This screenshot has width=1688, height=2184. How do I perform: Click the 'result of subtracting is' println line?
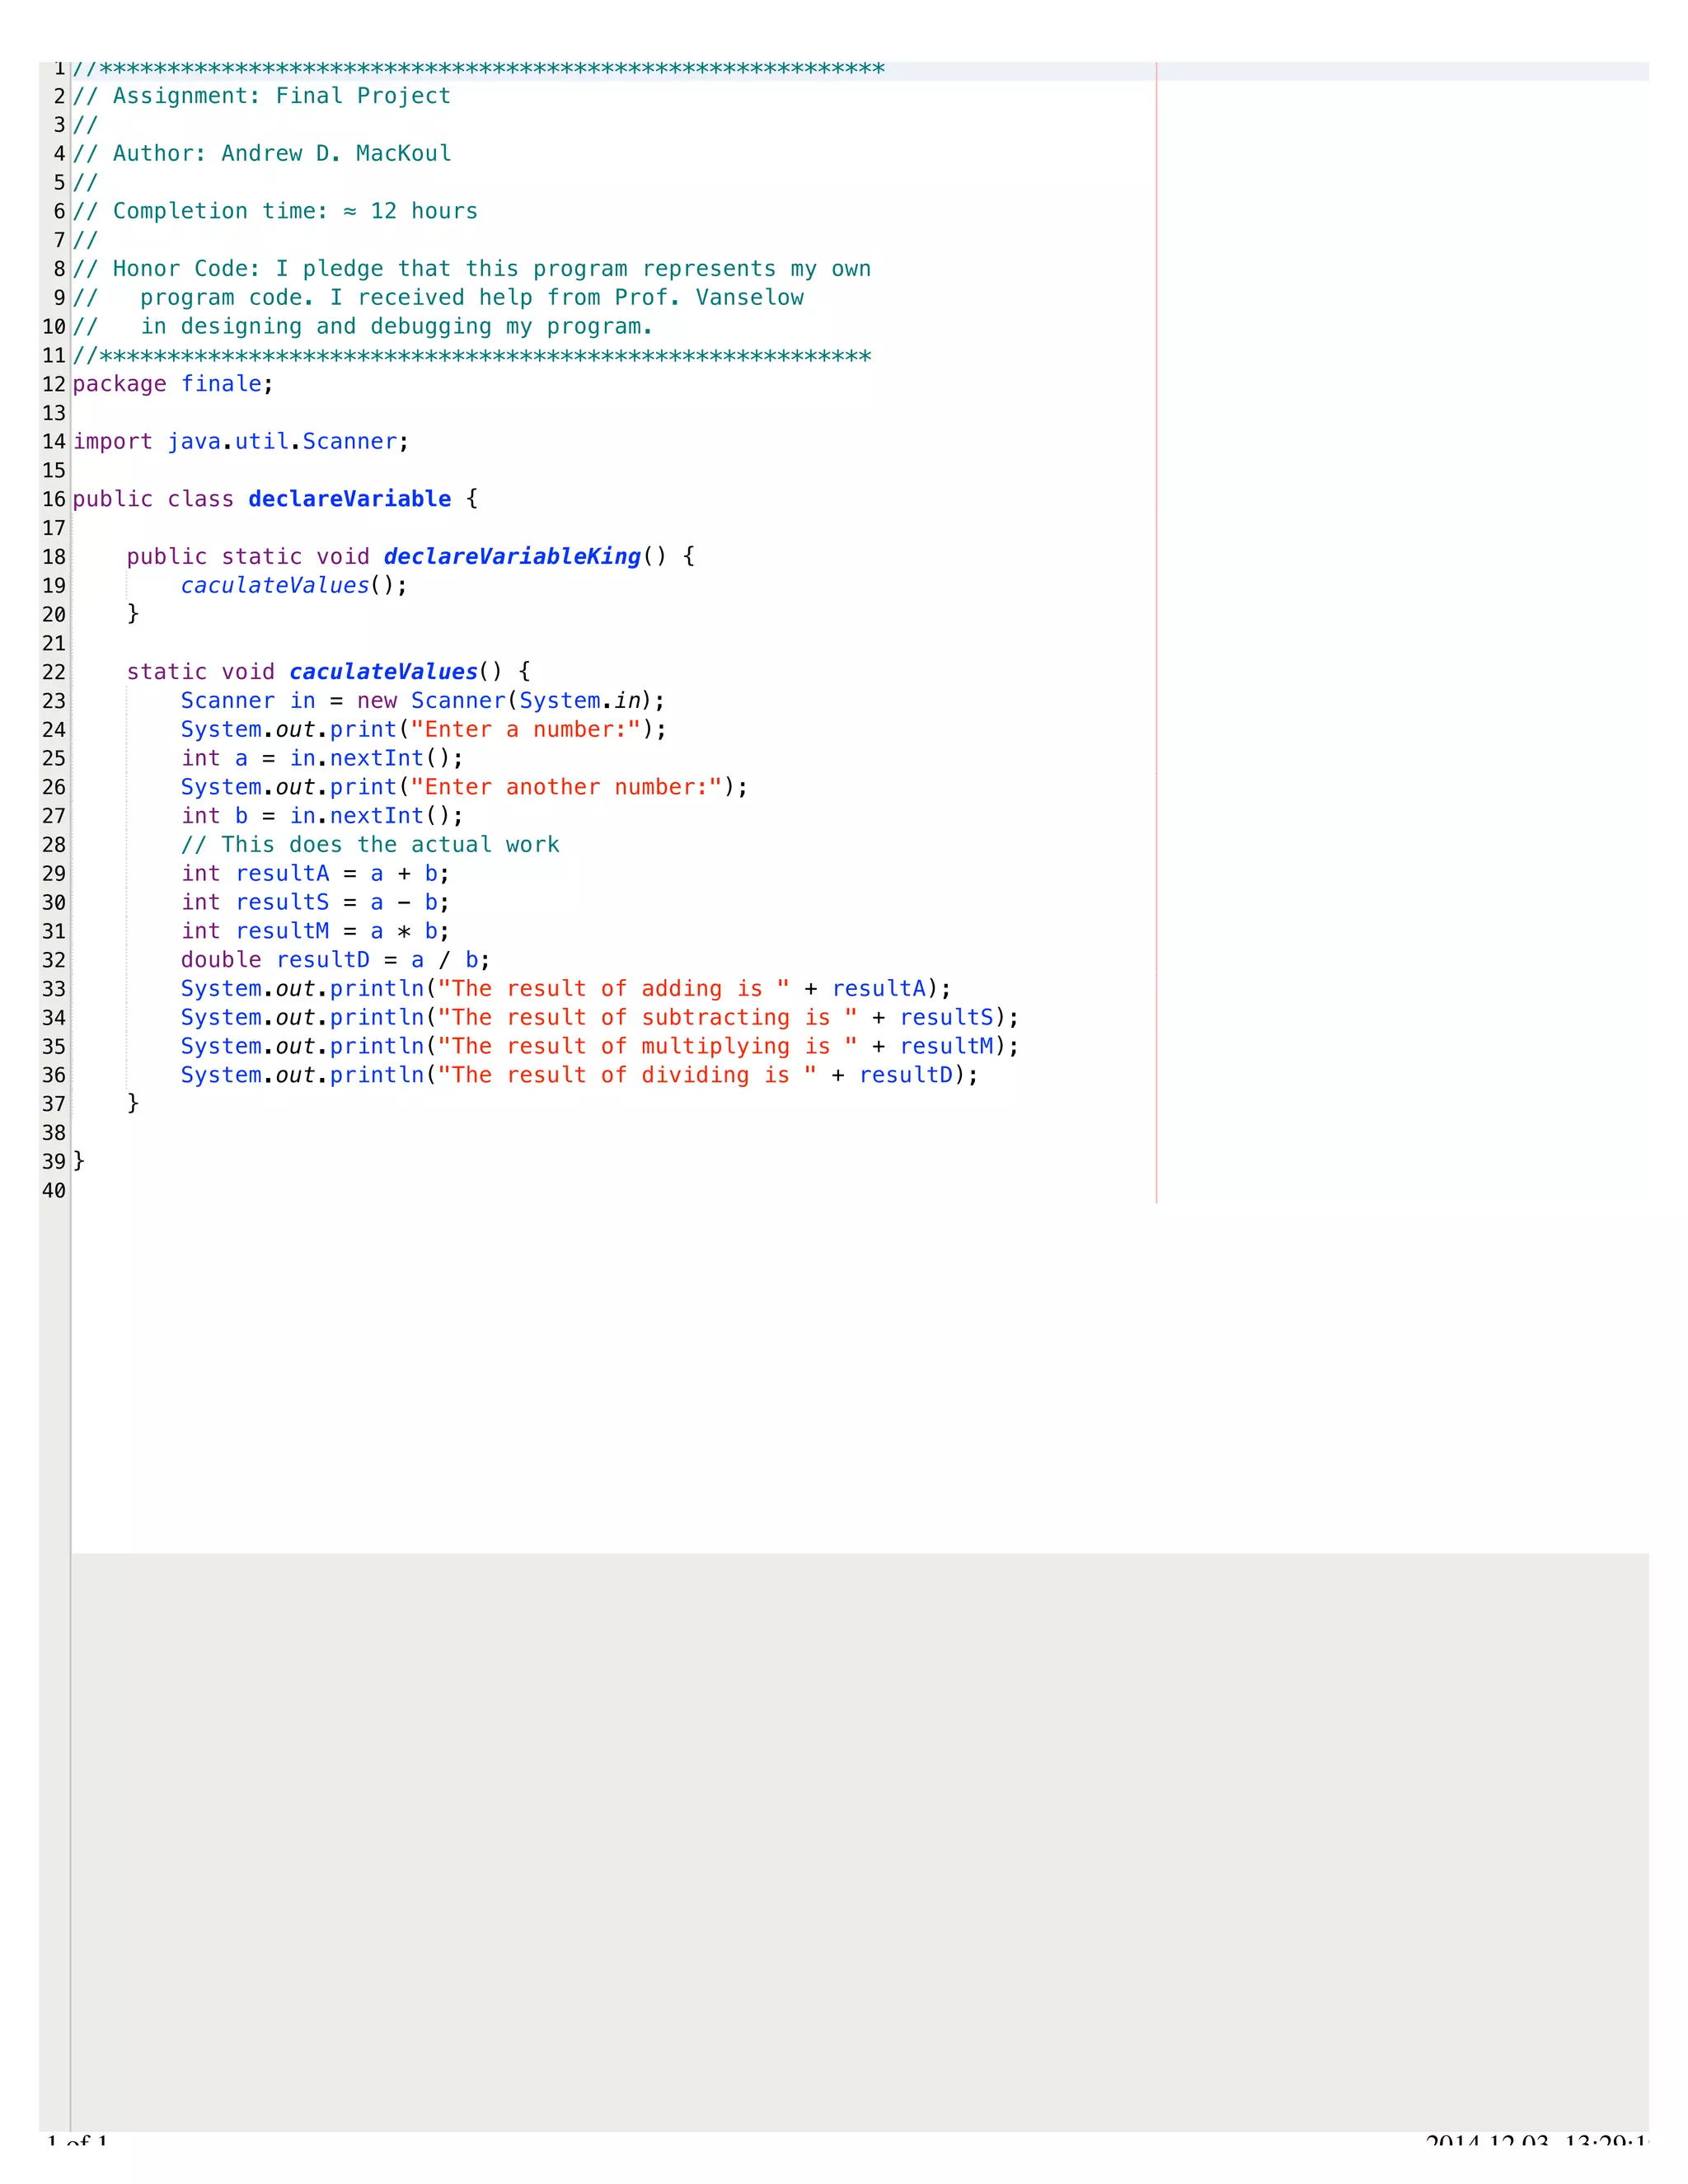(x=600, y=1018)
